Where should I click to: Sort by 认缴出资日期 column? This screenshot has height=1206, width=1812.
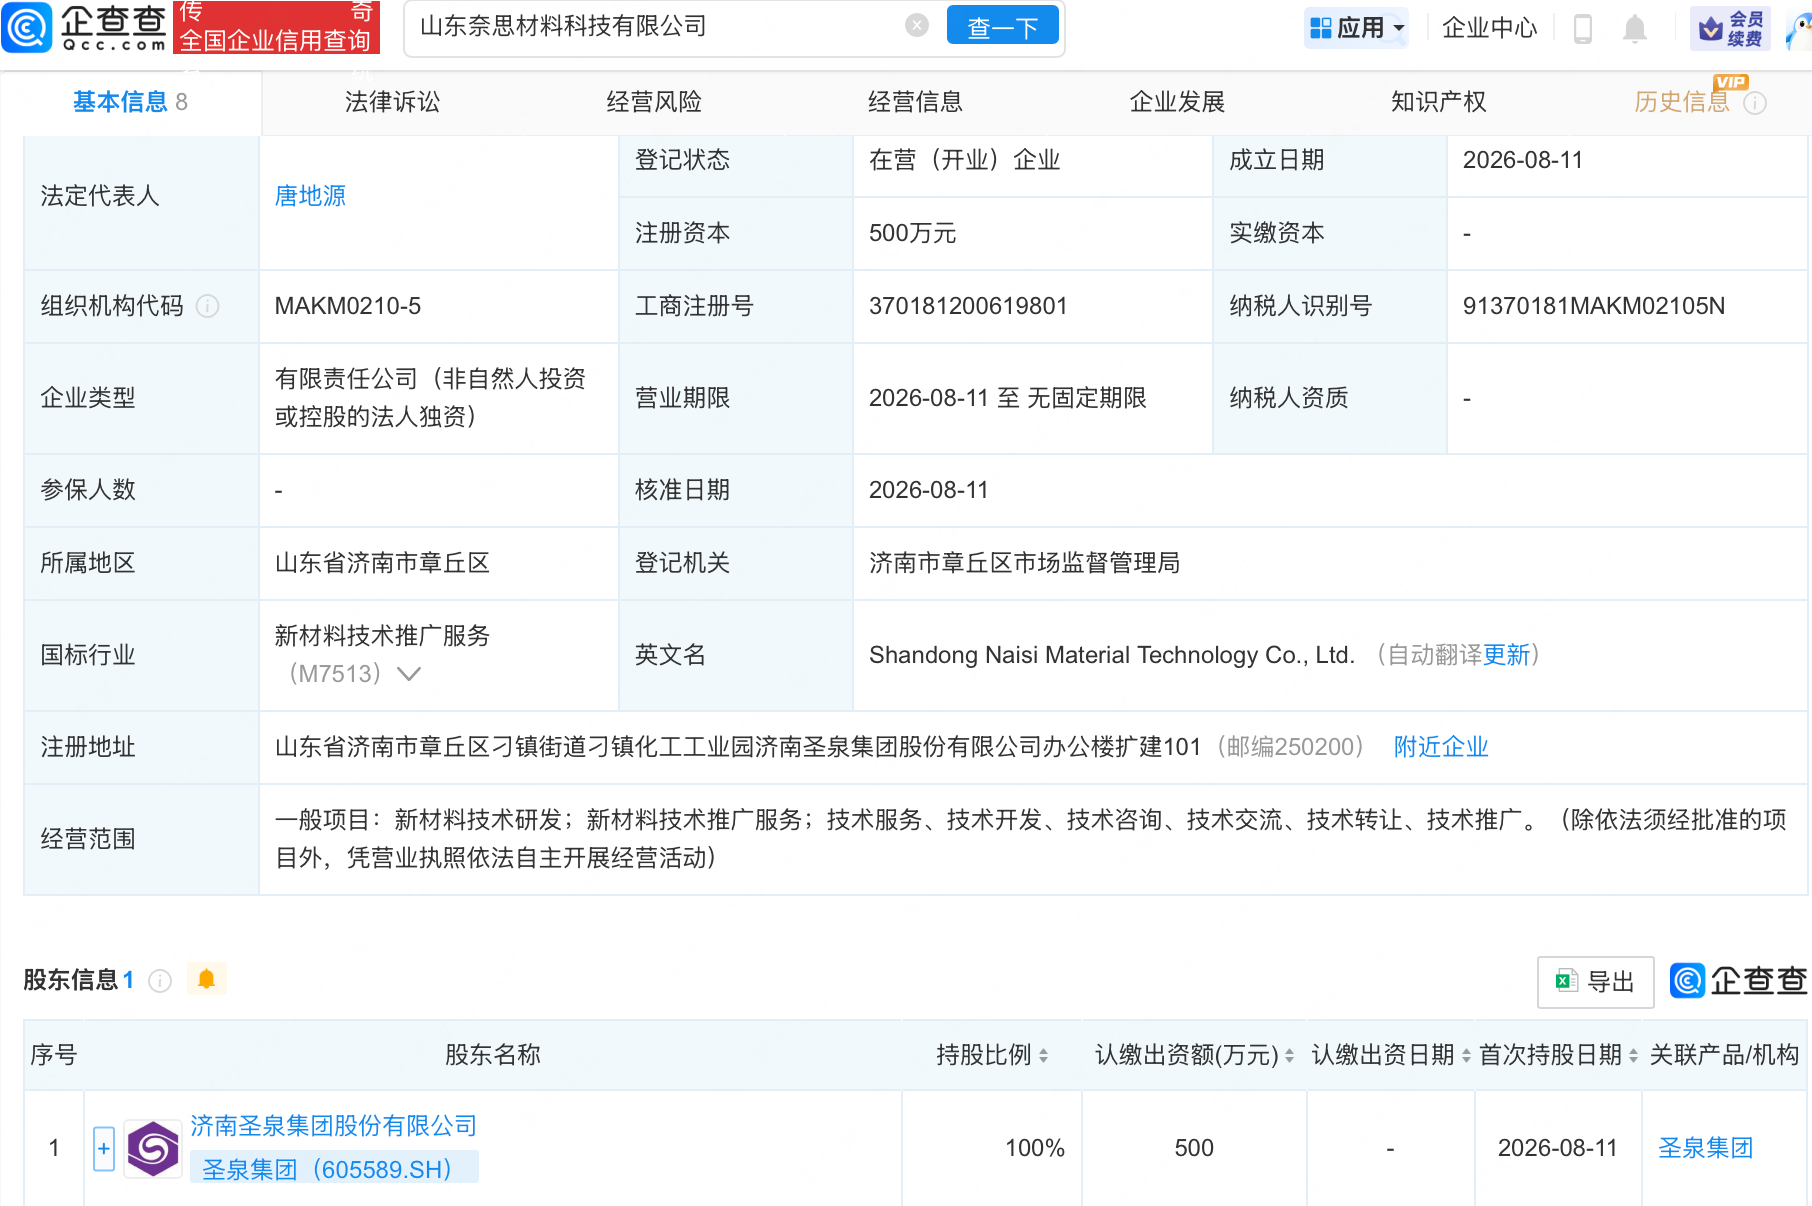click(x=1465, y=1056)
